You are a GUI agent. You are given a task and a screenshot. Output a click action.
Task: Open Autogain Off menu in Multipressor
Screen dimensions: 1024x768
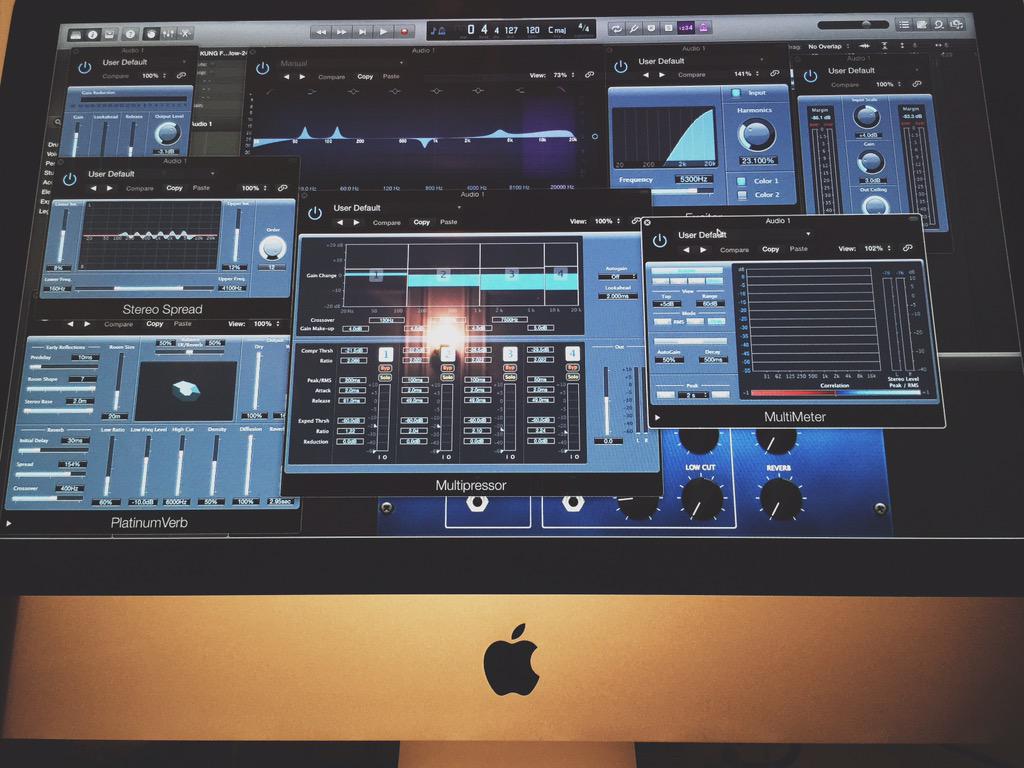point(617,277)
